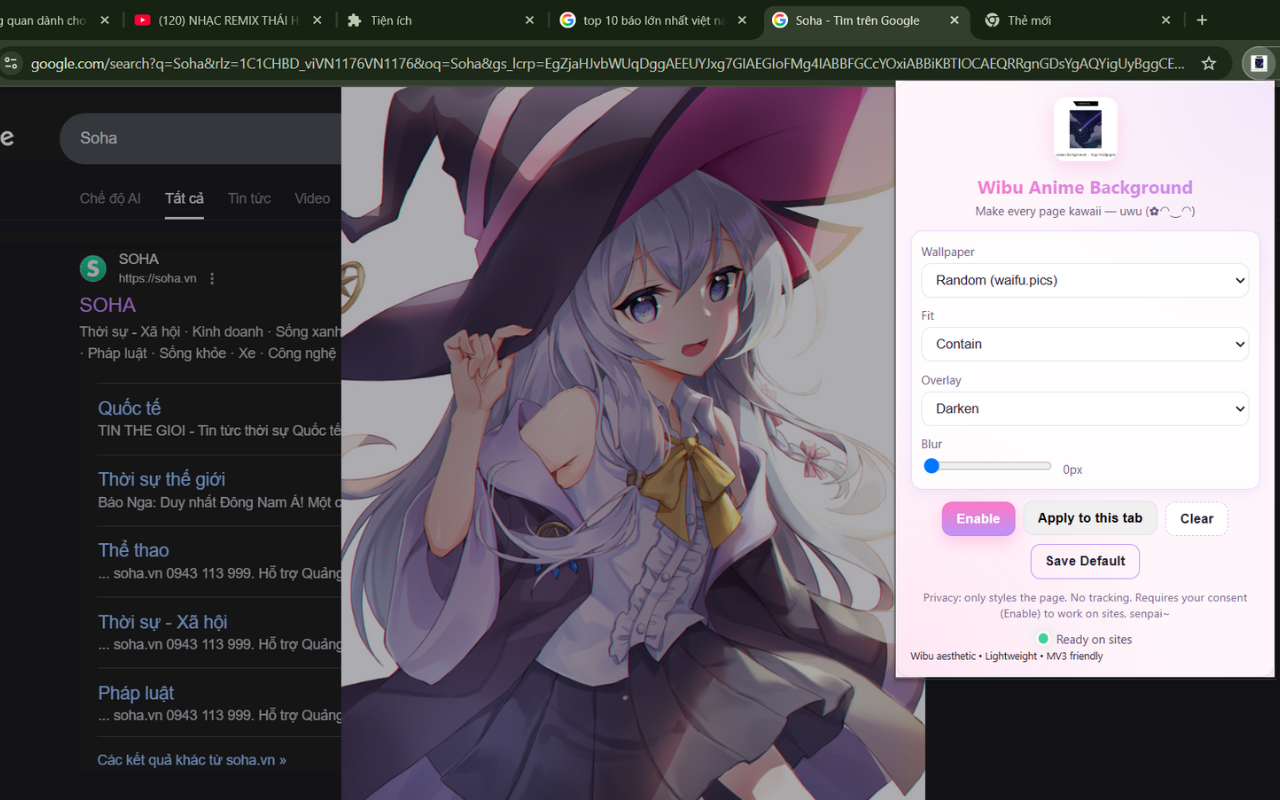The width and height of the screenshot is (1280, 800).
Task: Click the Apply to this tab button
Action: click(x=1089, y=518)
